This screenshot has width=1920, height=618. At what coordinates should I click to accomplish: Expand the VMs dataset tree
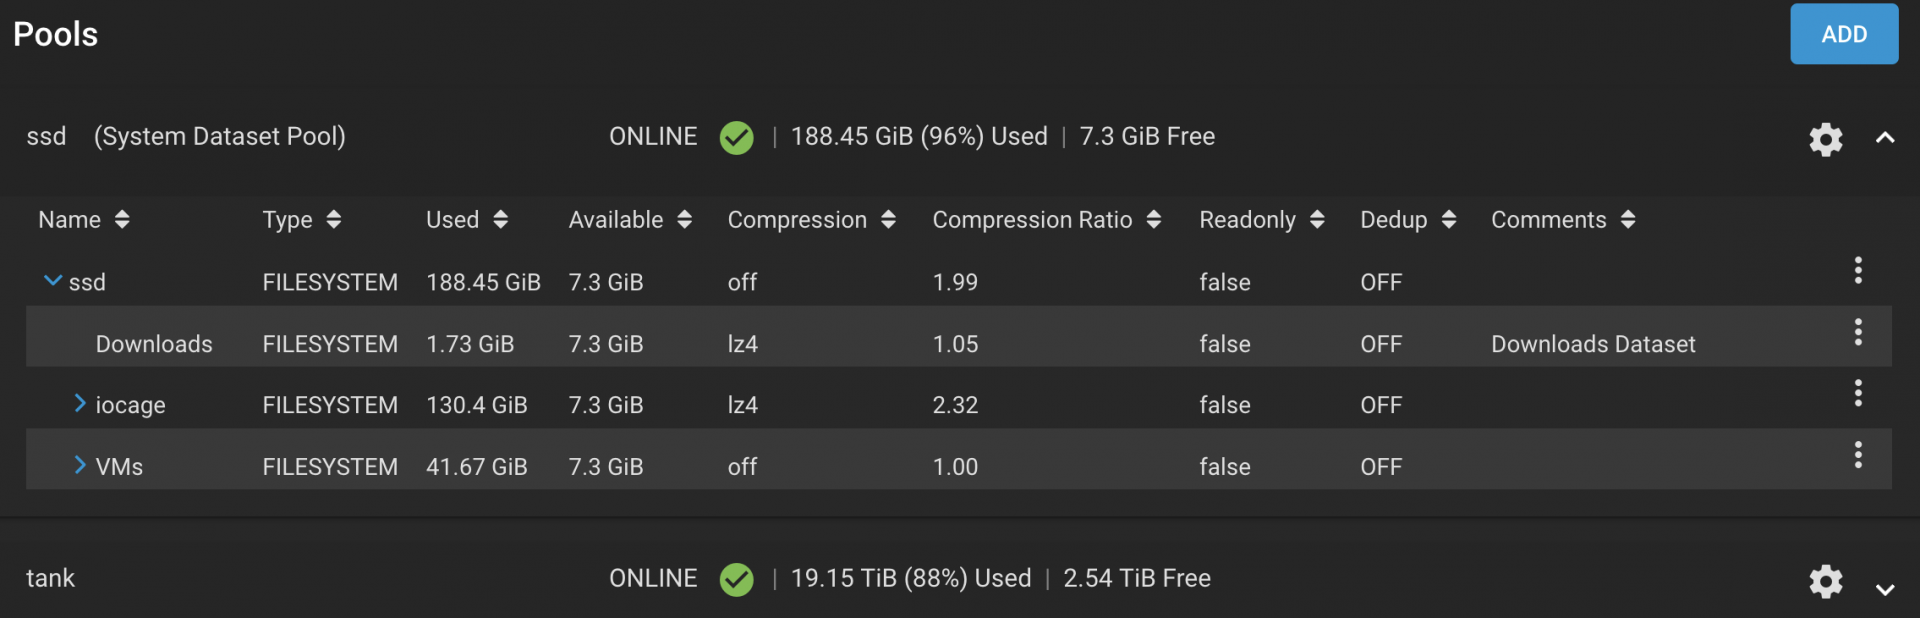pyautogui.click(x=80, y=465)
